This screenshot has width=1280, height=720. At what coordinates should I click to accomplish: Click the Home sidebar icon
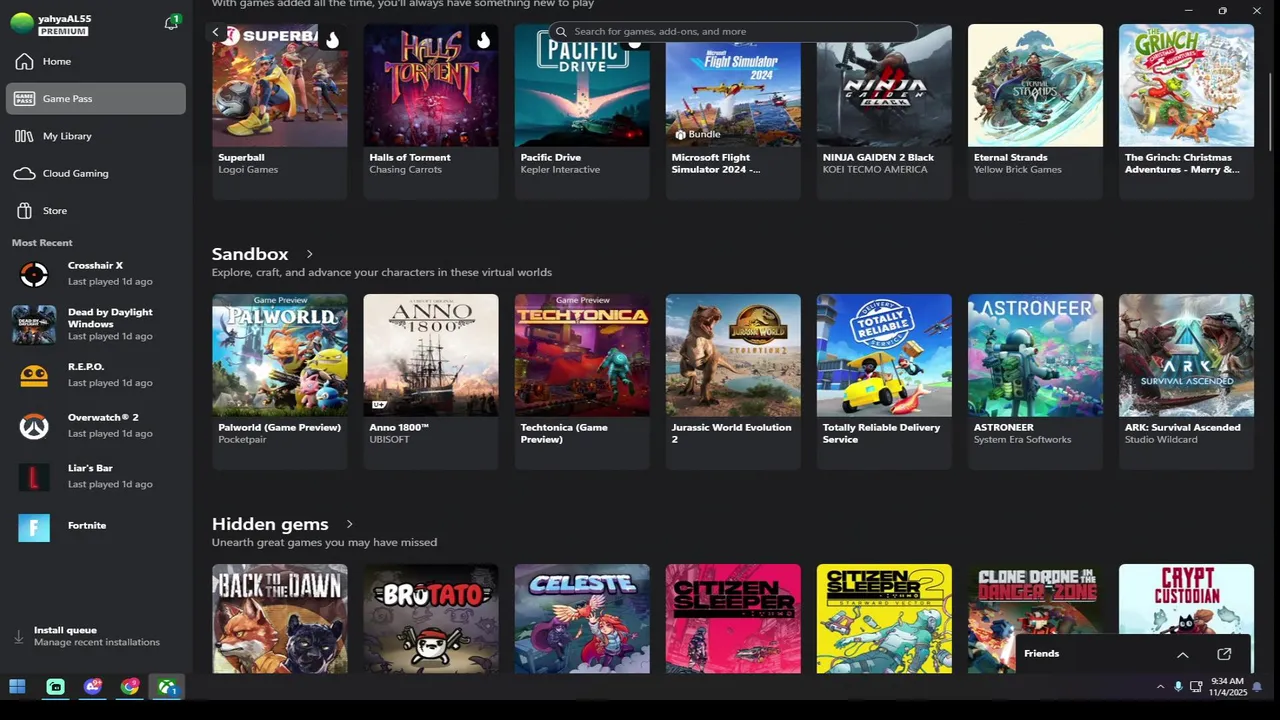point(25,62)
